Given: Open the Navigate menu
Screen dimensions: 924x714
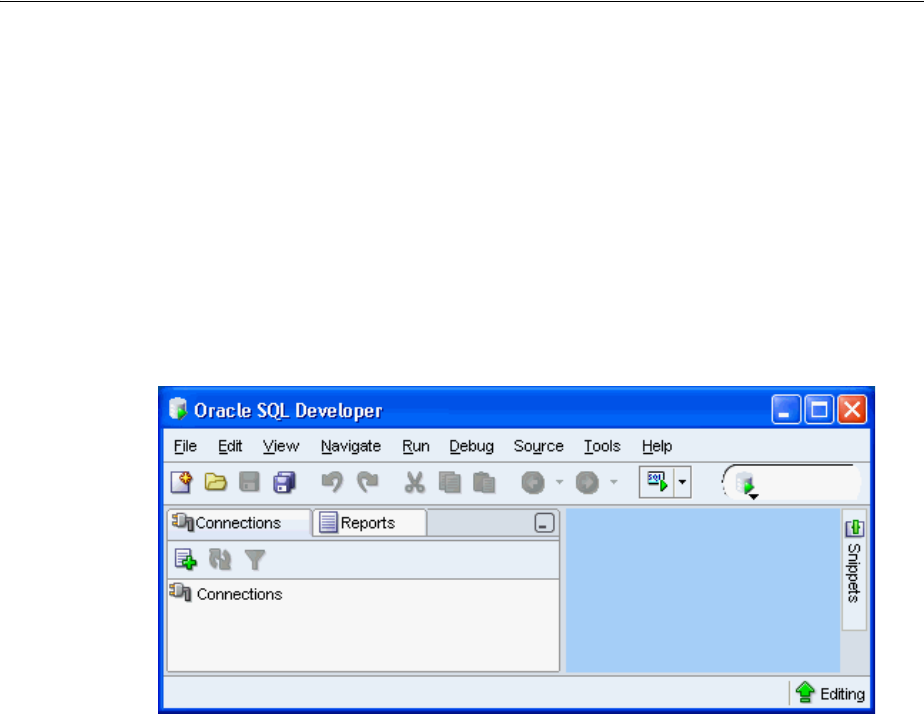Looking at the screenshot, I should point(351,446).
